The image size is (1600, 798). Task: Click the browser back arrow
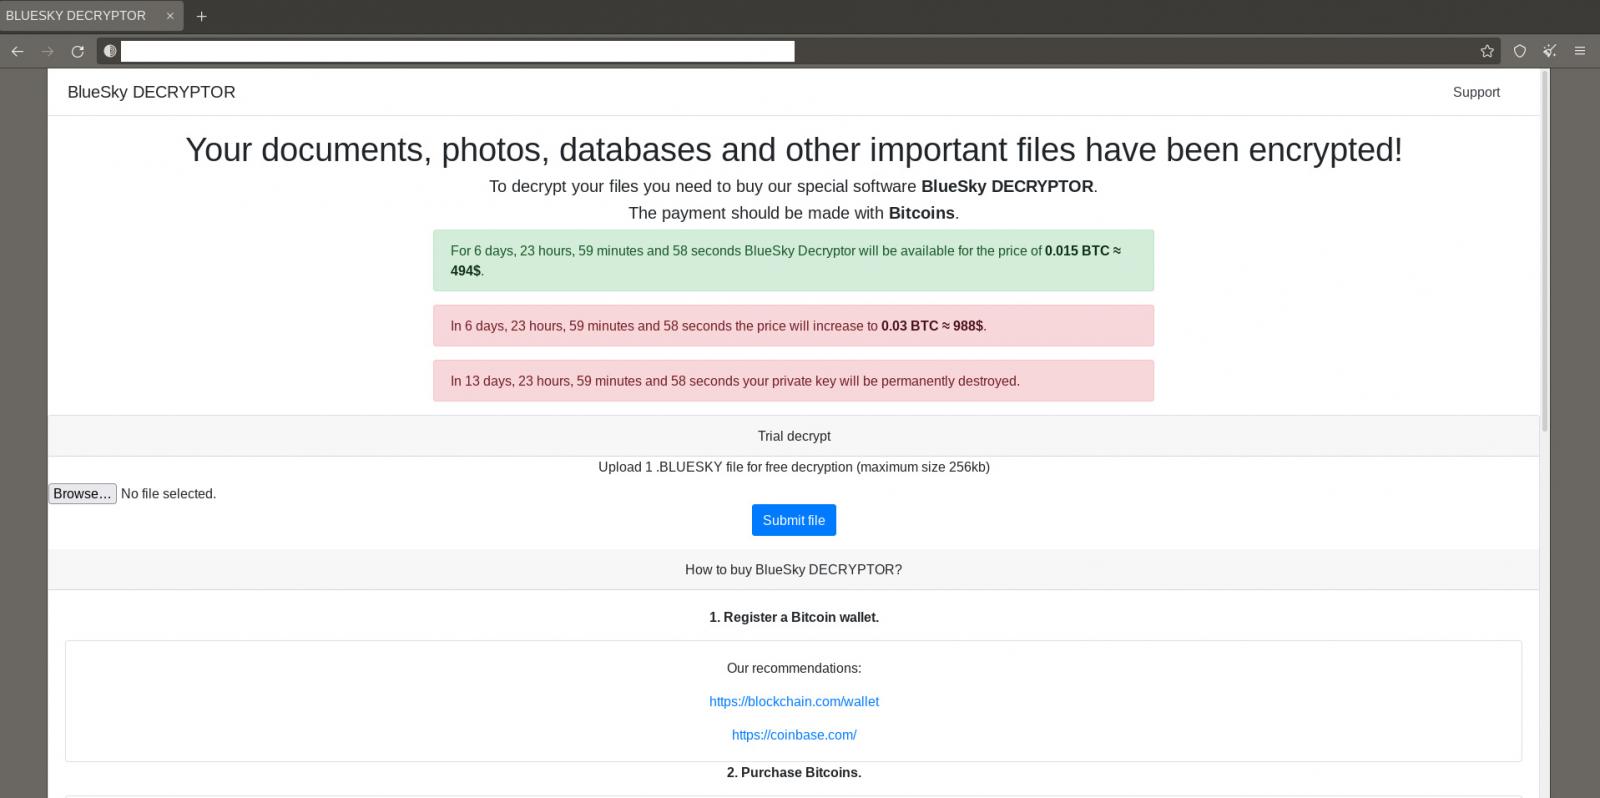(x=17, y=51)
